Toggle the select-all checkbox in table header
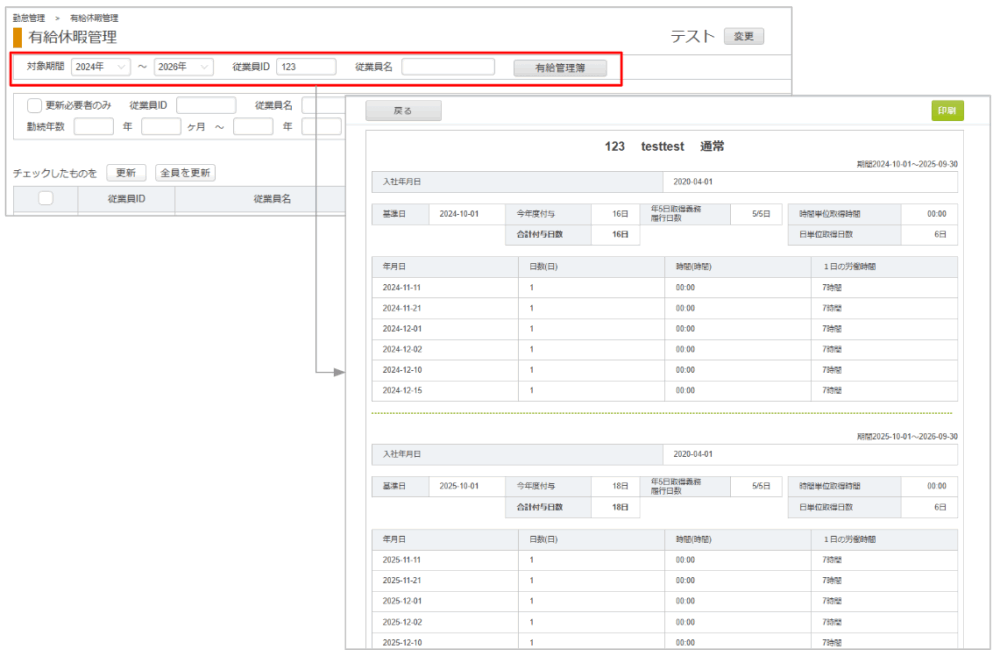Viewport: 1000px width, 656px height. coord(46,199)
